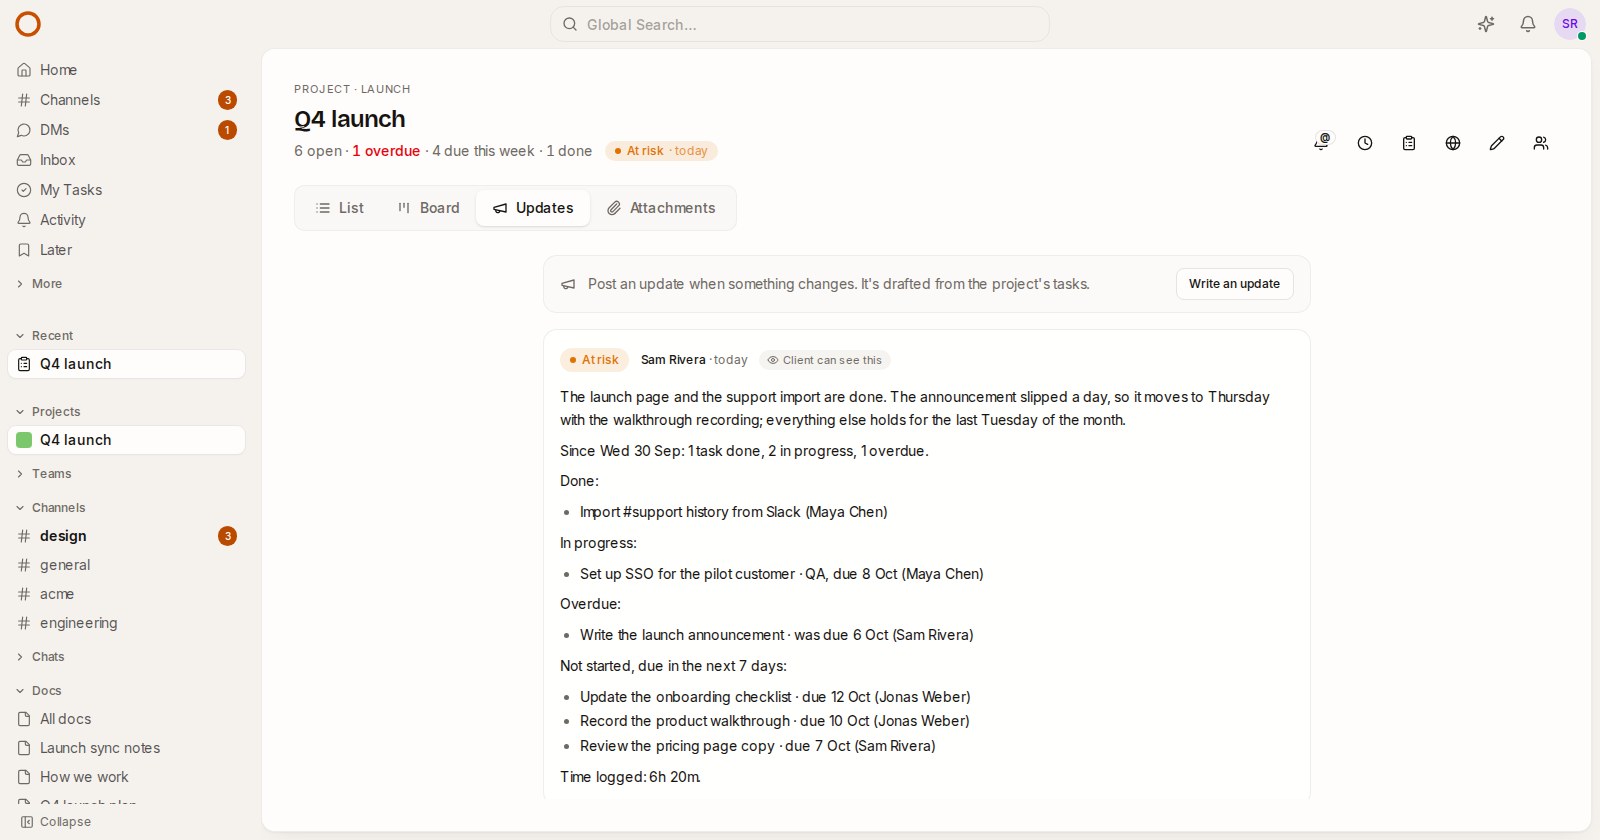This screenshot has height=840, width=1600.
Task: Click the 1 overdue text
Action: coord(386,151)
